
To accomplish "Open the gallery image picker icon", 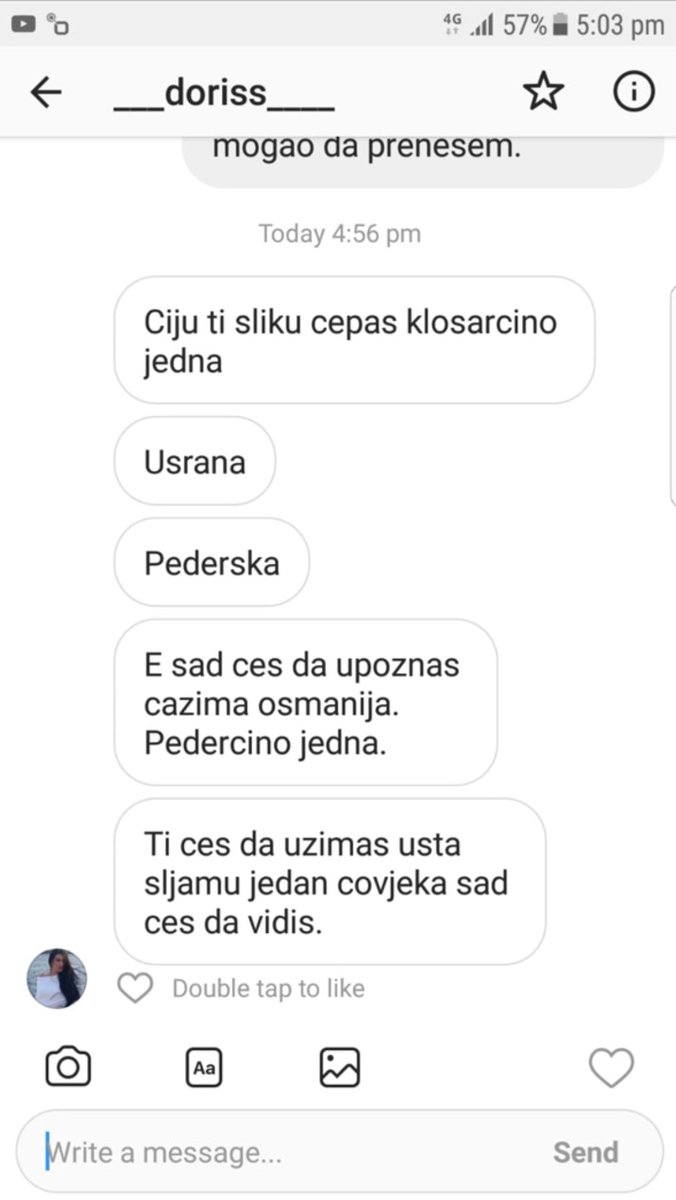I will point(340,1067).
